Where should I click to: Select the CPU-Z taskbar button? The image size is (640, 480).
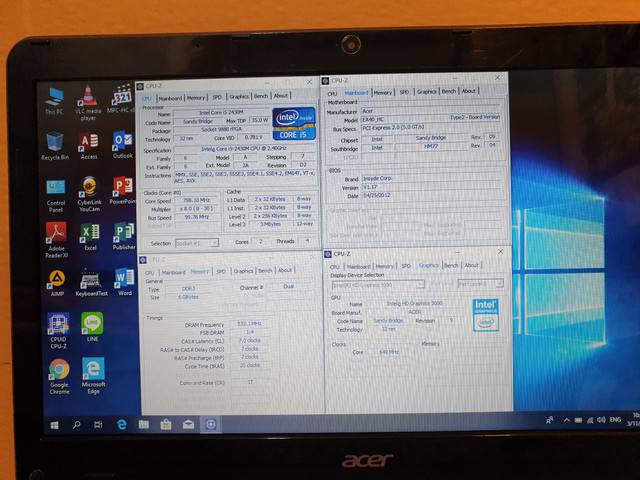click(x=211, y=424)
